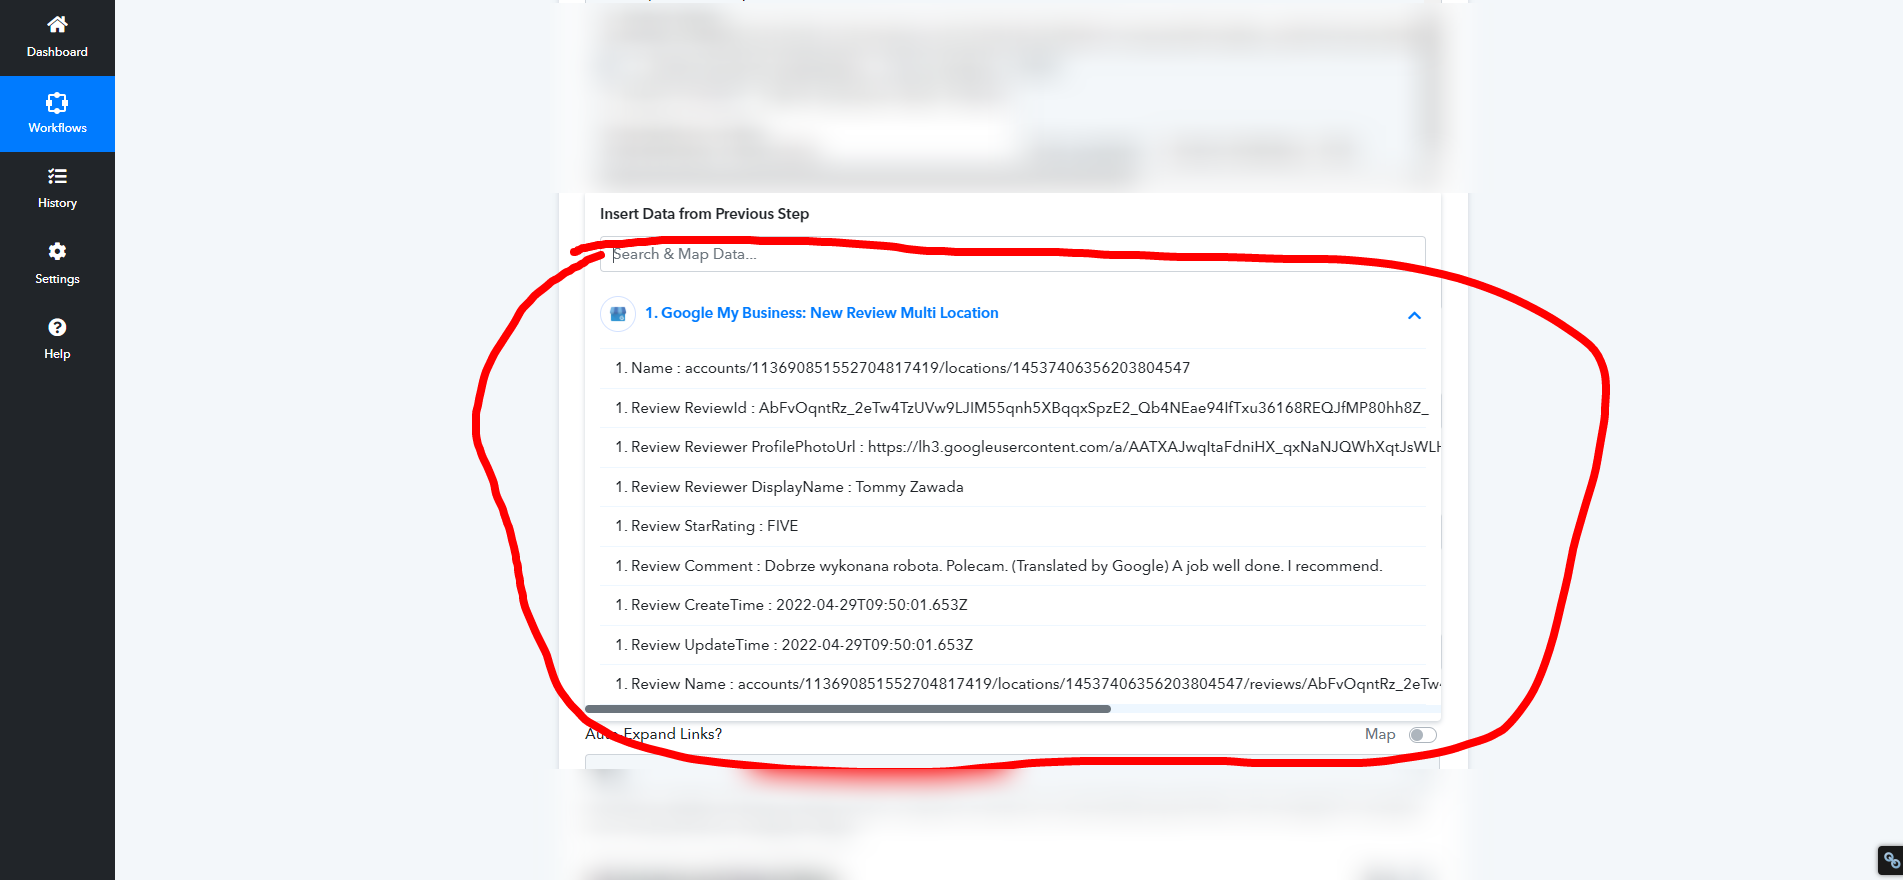1903x880 pixels.
Task: Open the Dashboard home icon
Action: (x=57, y=24)
